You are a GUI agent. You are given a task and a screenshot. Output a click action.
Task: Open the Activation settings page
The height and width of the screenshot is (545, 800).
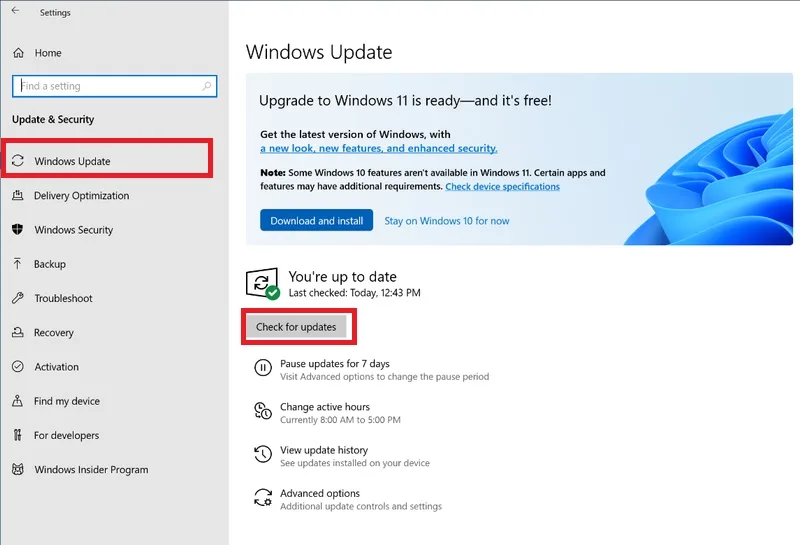tap(57, 366)
